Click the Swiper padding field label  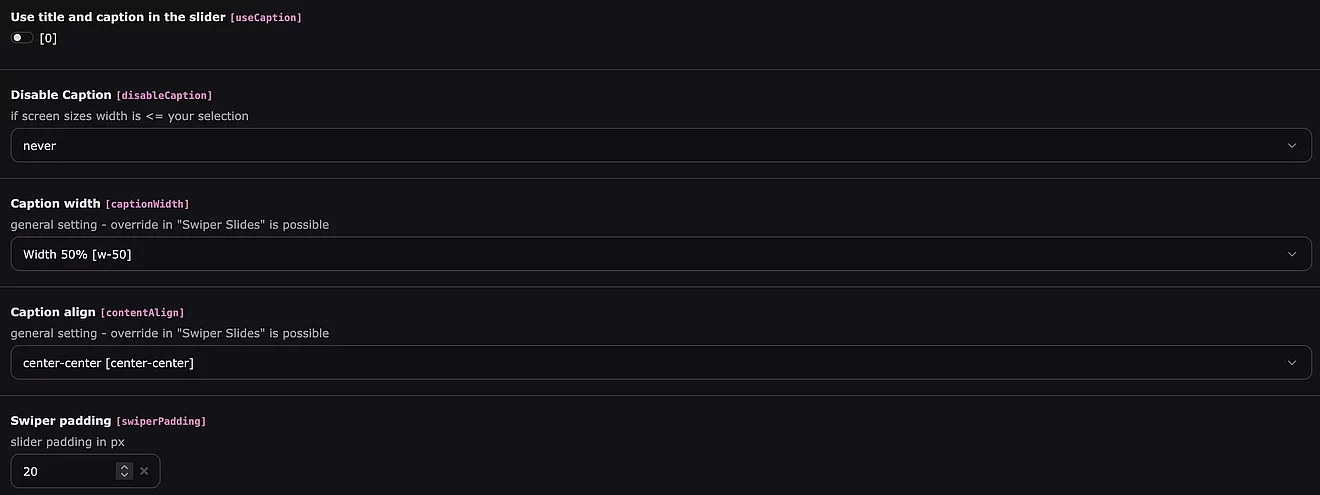point(61,421)
